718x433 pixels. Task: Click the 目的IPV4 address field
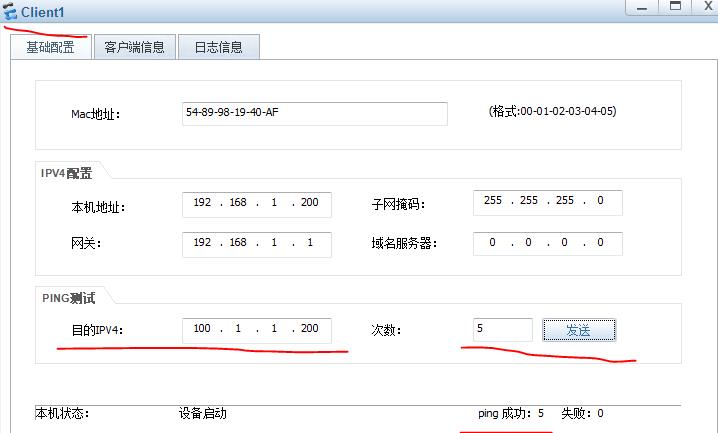pos(256,330)
